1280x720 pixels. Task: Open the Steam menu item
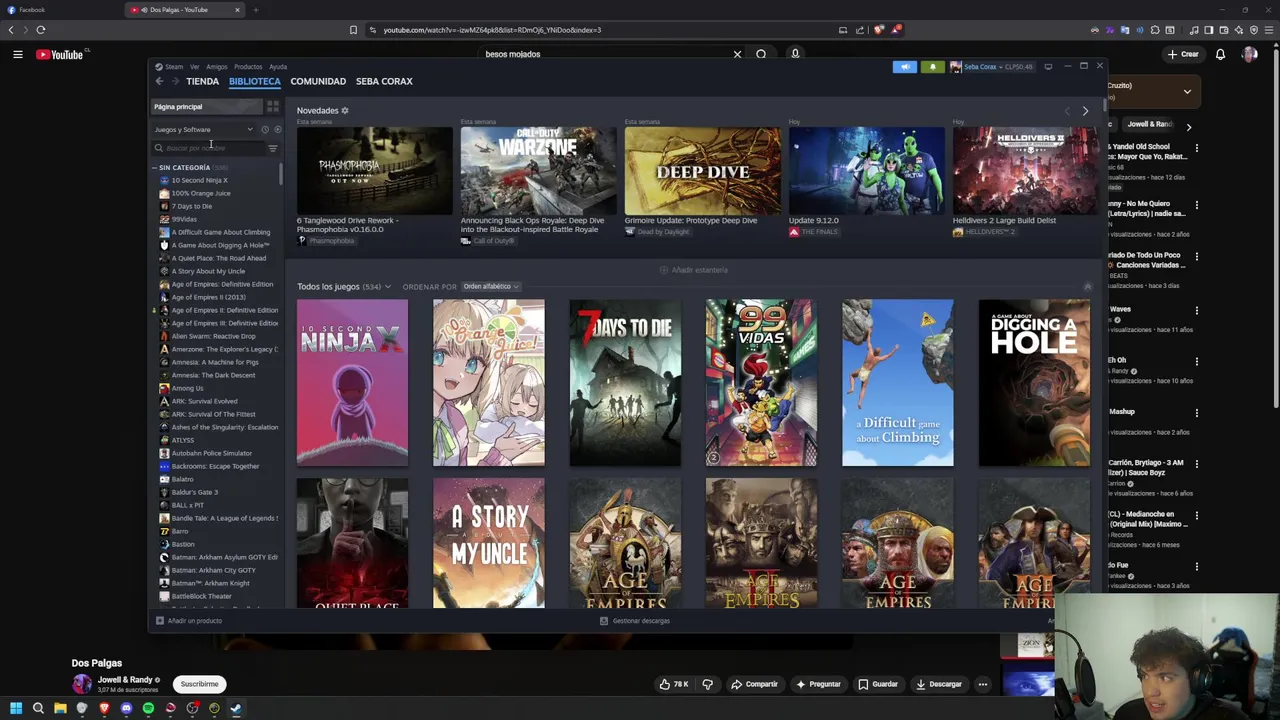tap(170, 67)
